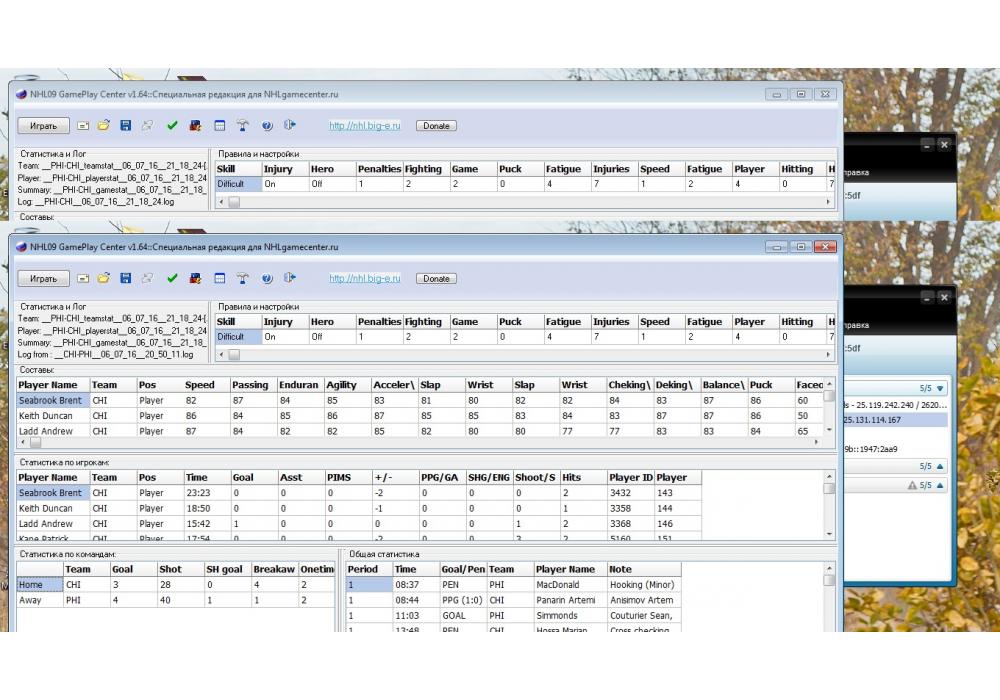Click the open folder icon in front window toolbar
The image size is (1000, 700).
click(103, 278)
